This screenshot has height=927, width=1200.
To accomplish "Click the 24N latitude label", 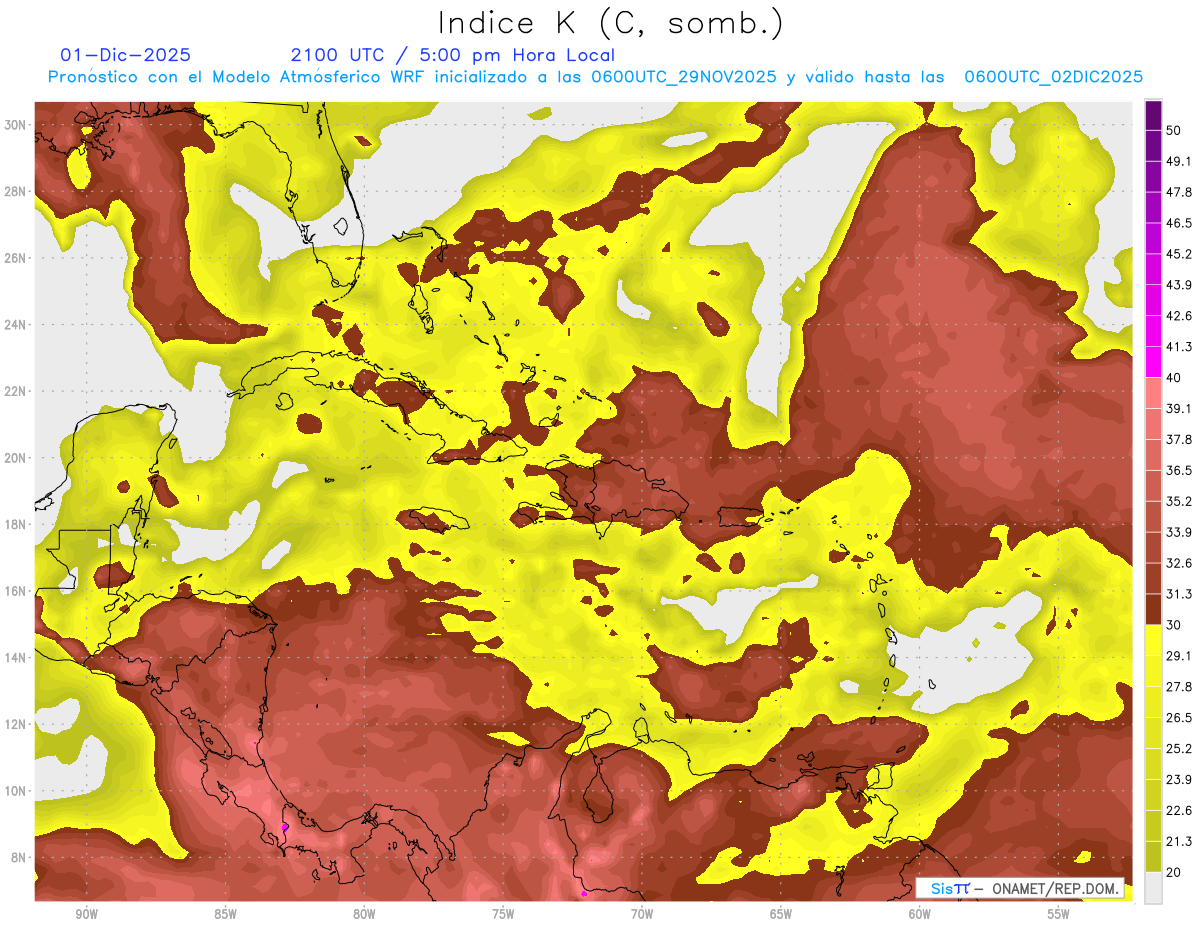I will click(17, 324).
